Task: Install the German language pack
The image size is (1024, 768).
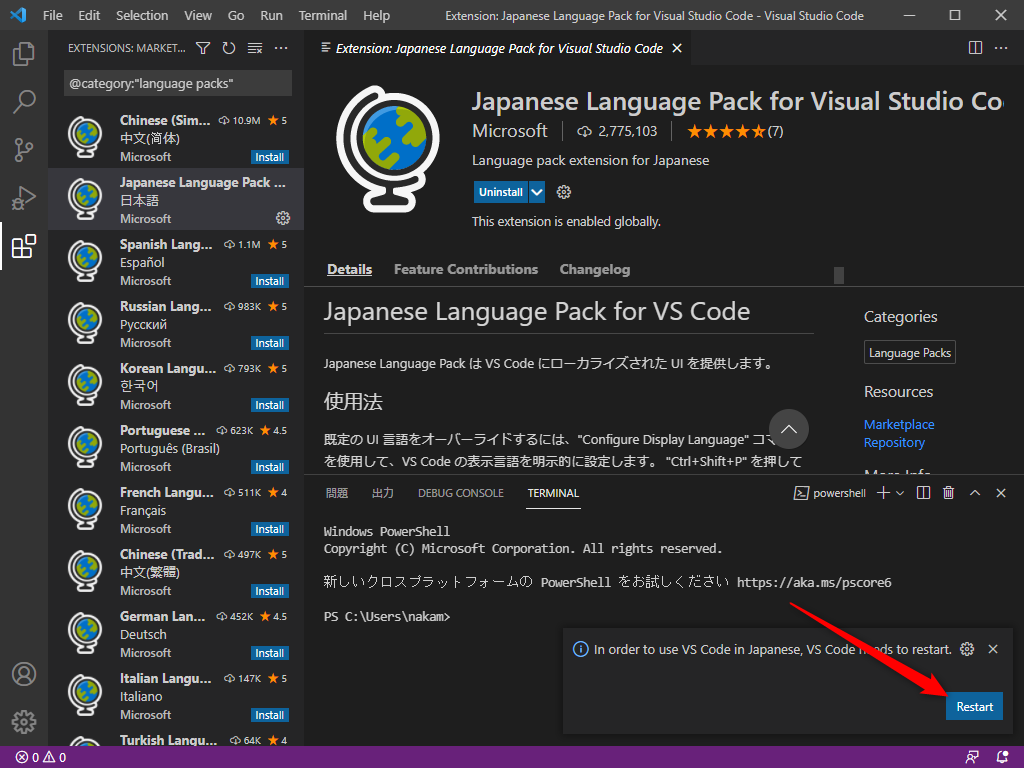Action: point(270,653)
